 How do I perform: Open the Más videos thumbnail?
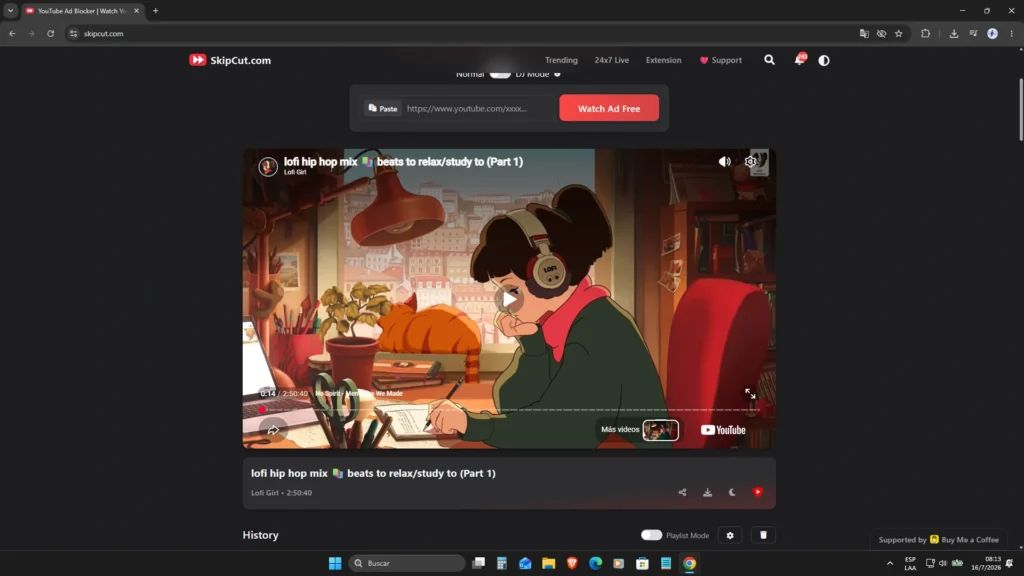click(660, 430)
